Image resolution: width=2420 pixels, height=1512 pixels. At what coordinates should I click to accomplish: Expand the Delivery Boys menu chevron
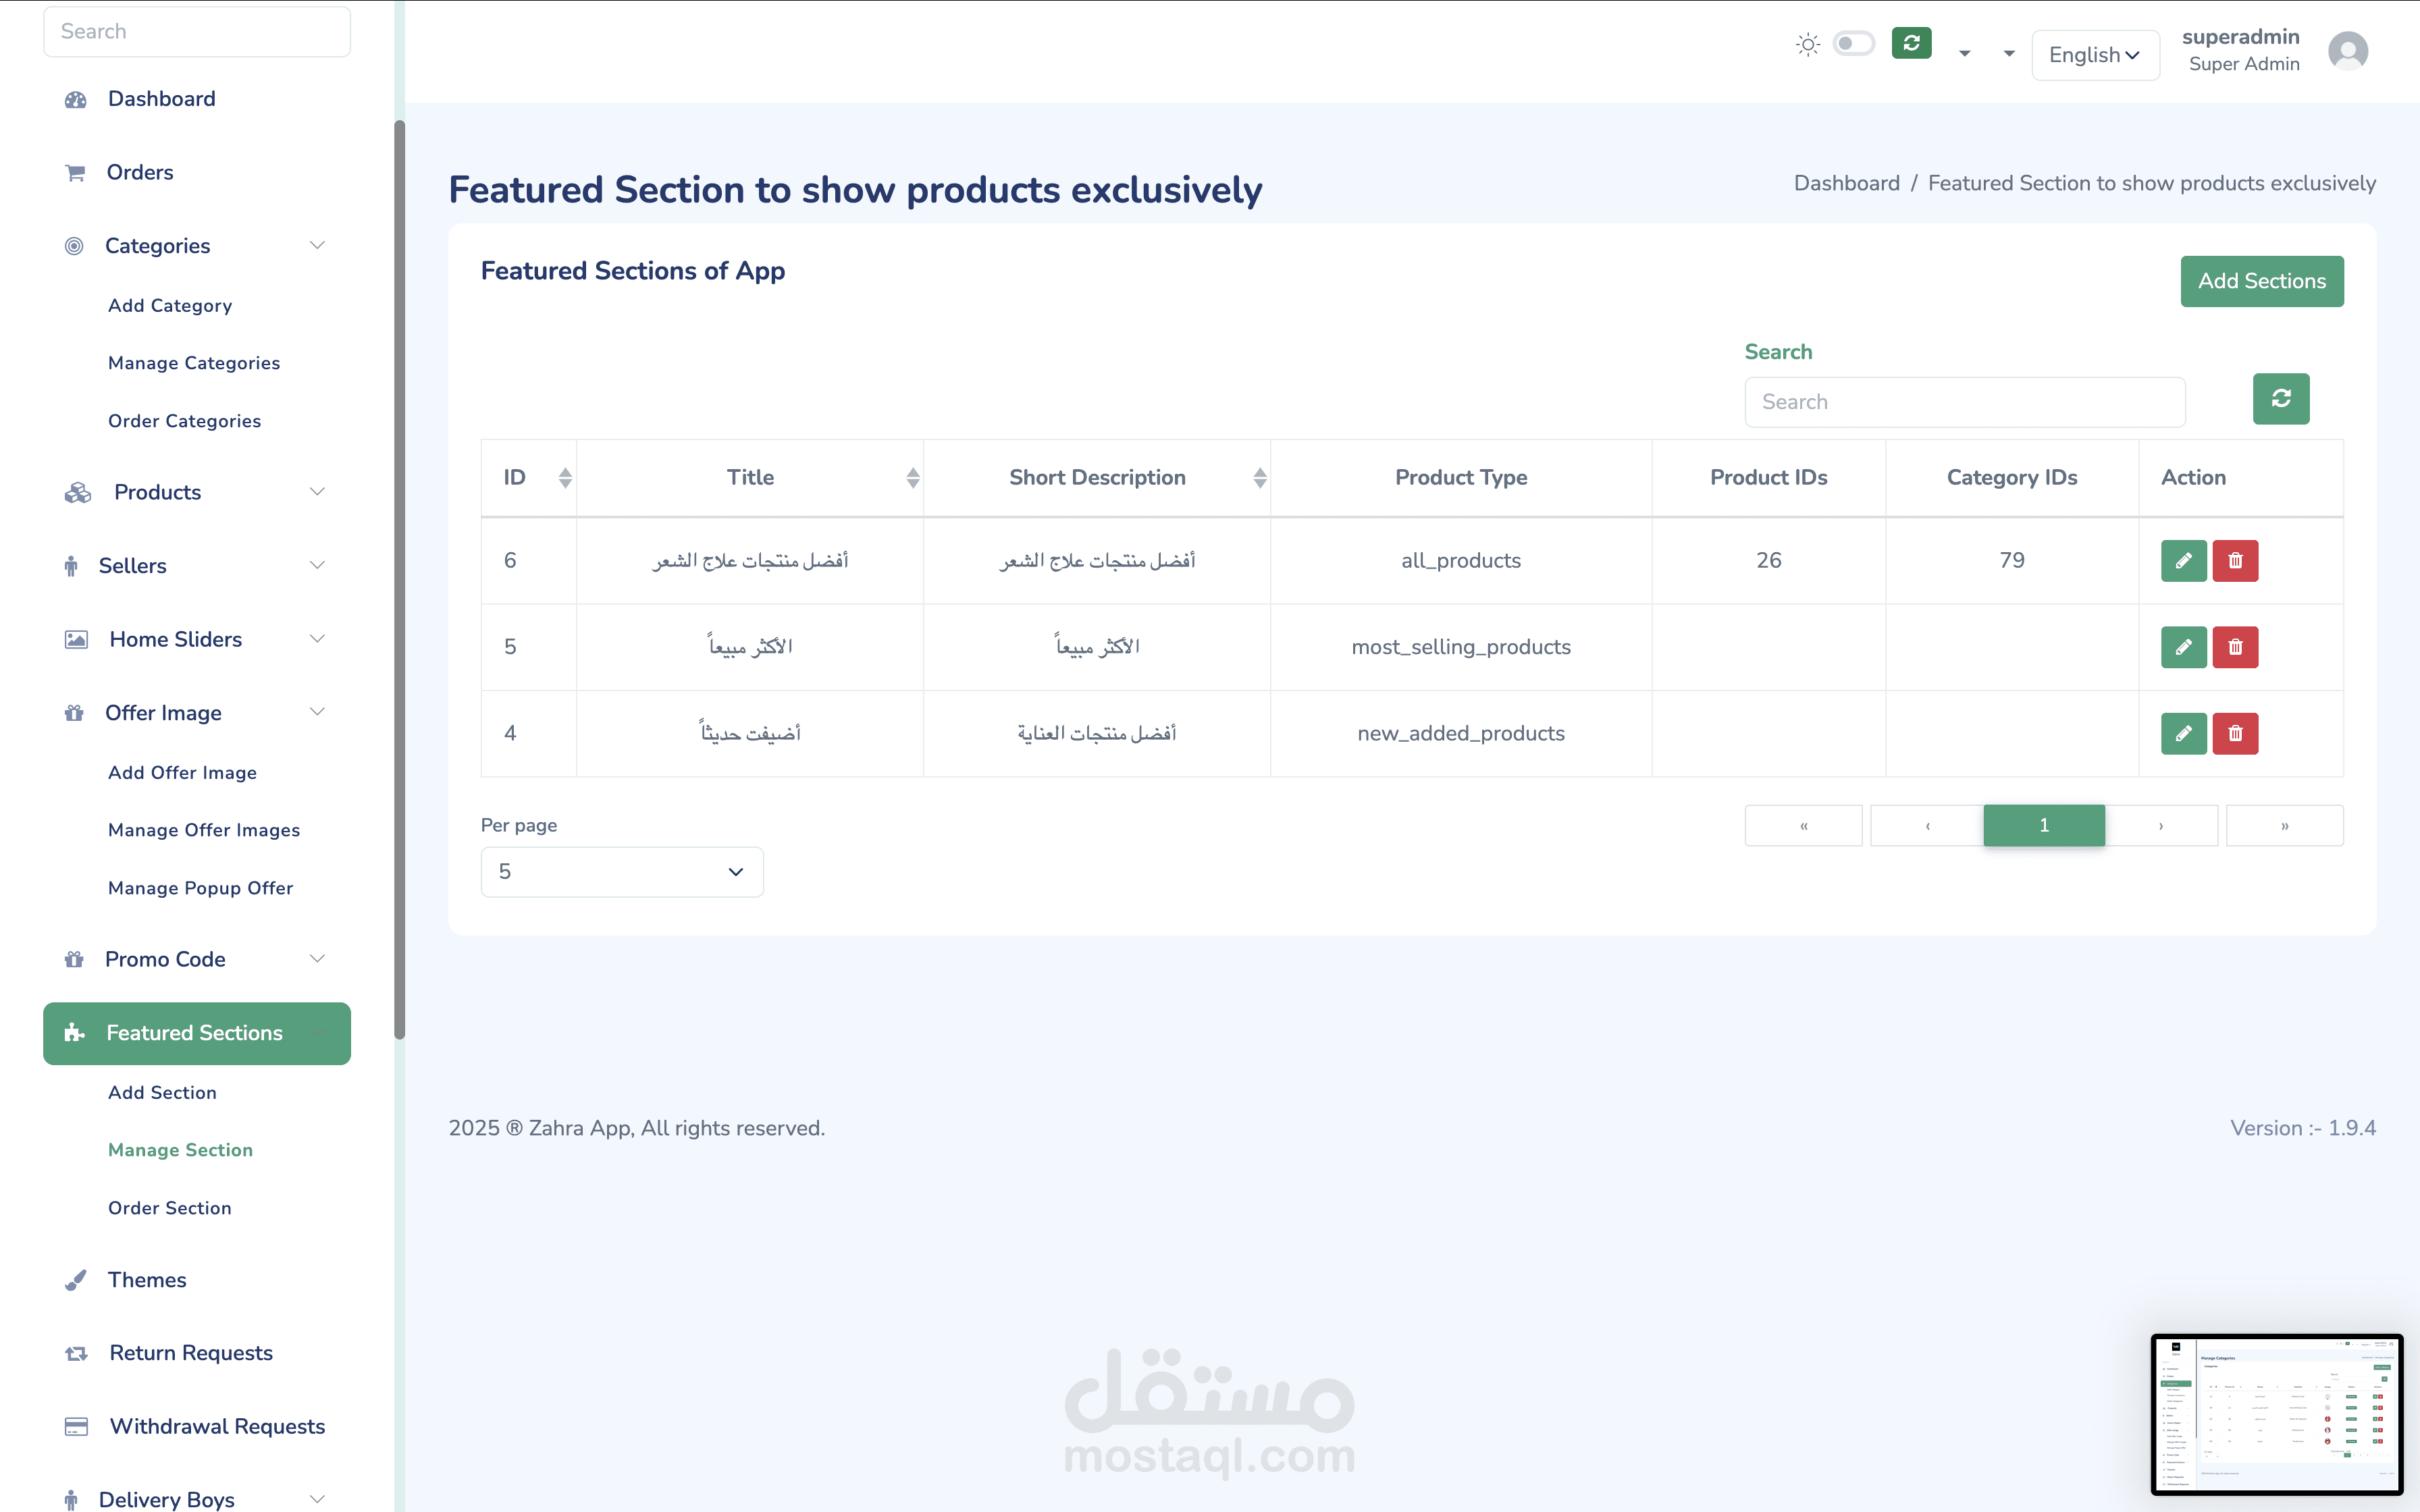pyautogui.click(x=317, y=1499)
